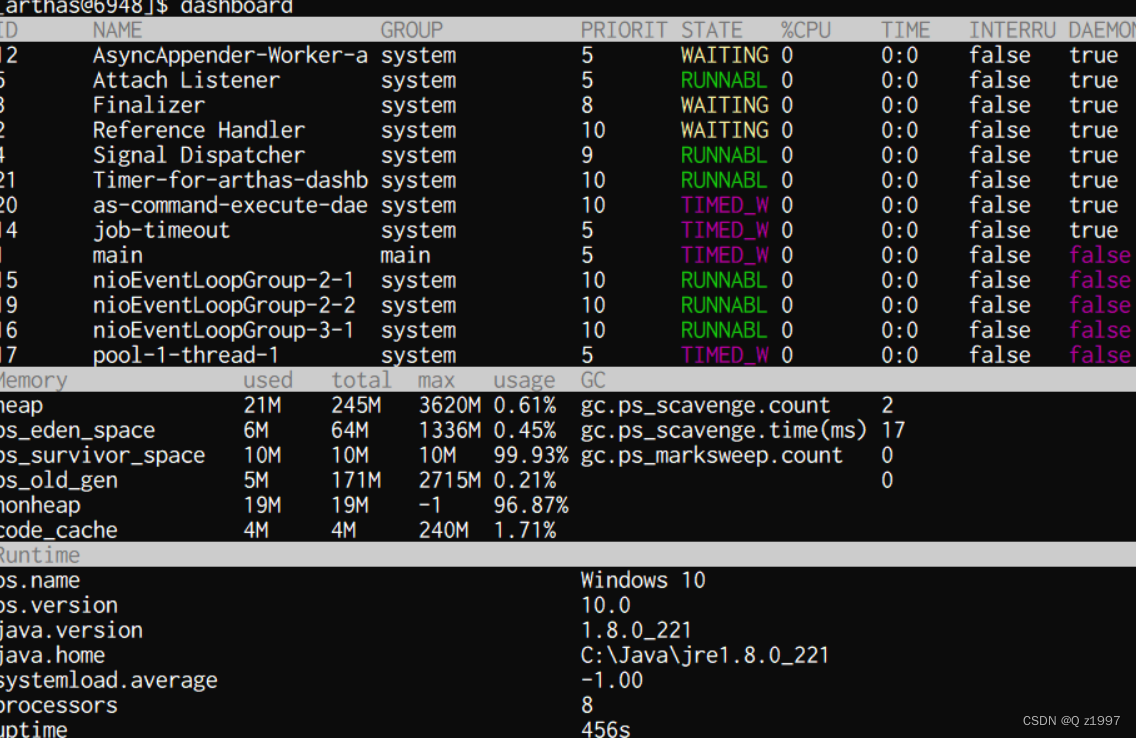Image resolution: width=1136 pixels, height=738 pixels.
Task: Click the systemload value -1.00
Action: 611,680
